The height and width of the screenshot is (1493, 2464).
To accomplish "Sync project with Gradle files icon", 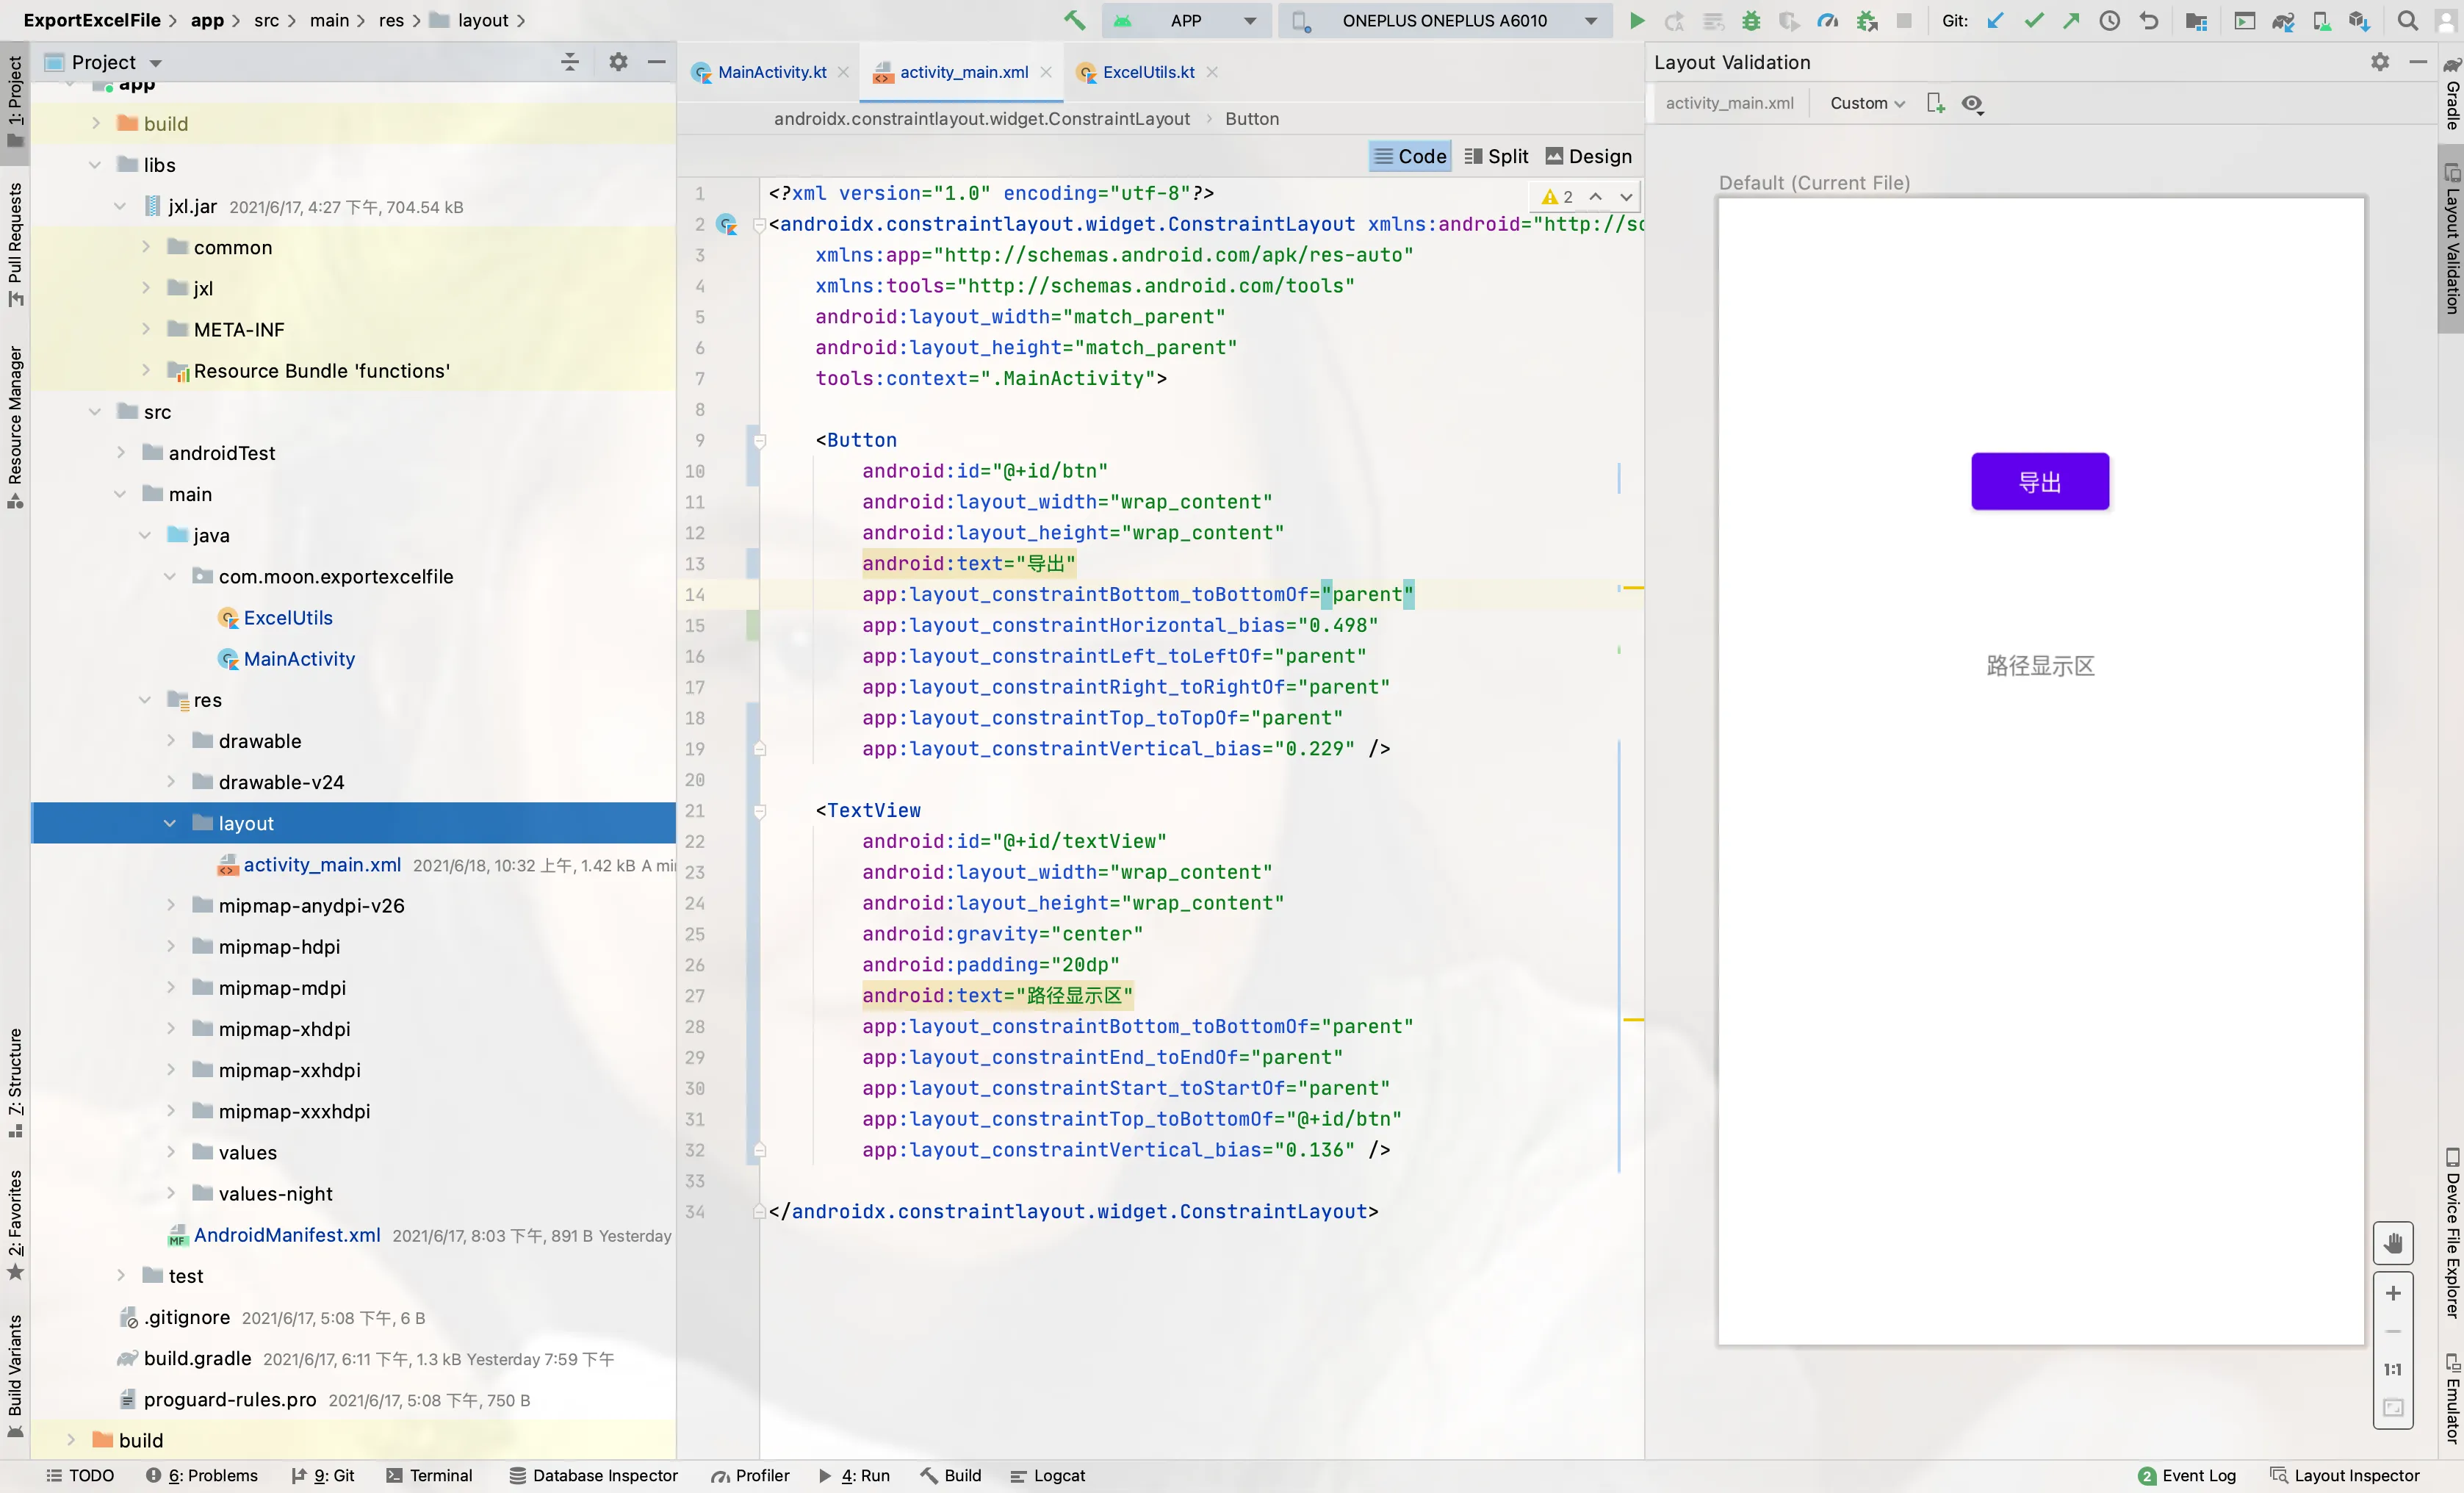I will 2283,20.
